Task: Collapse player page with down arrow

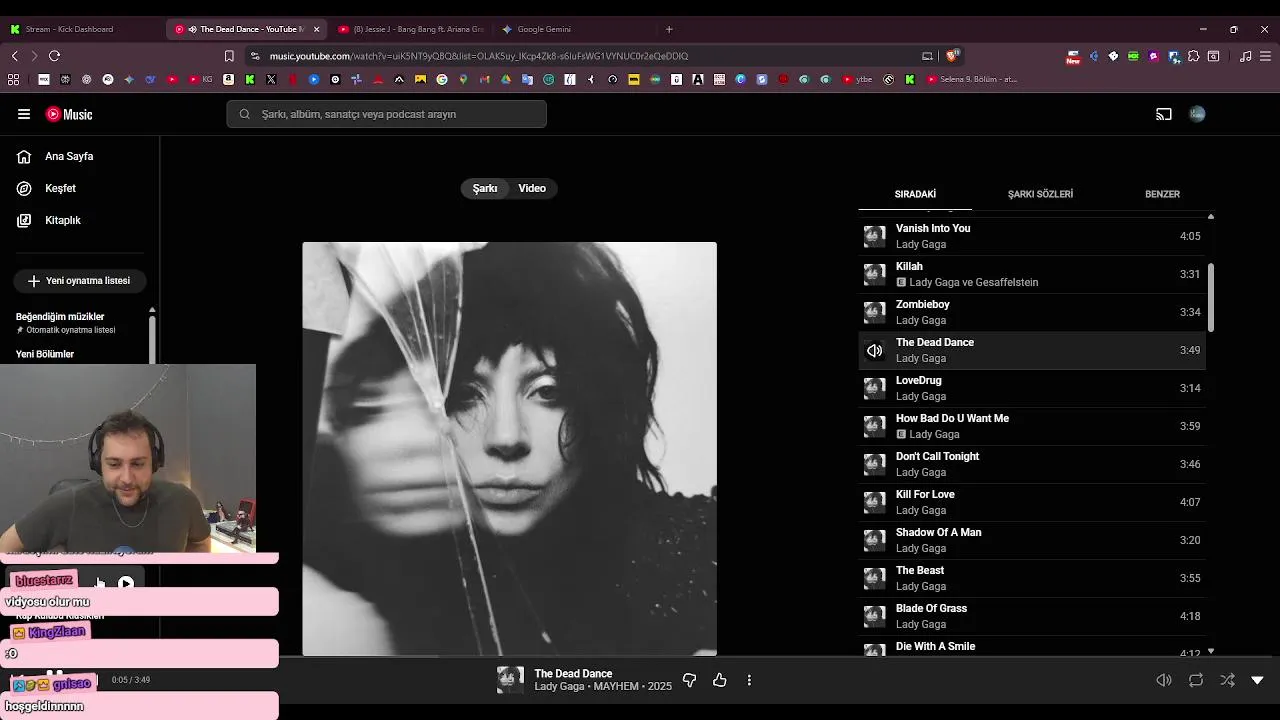Action: tap(1258, 680)
